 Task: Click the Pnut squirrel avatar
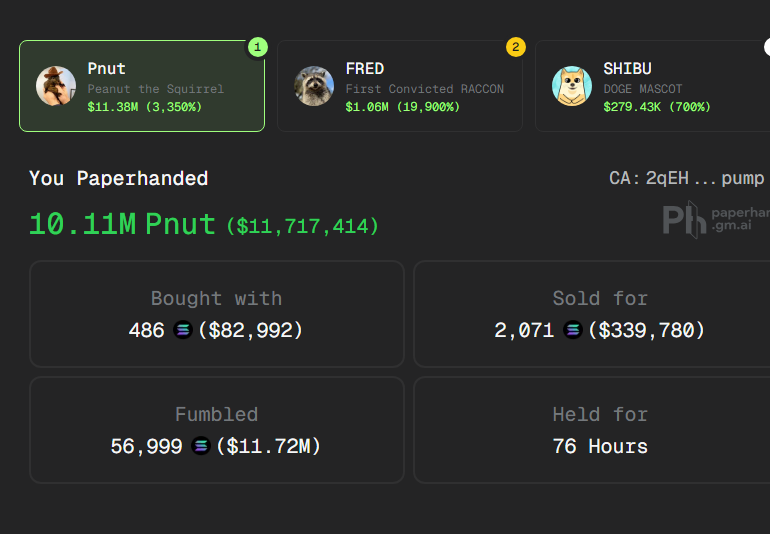point(56,86)
